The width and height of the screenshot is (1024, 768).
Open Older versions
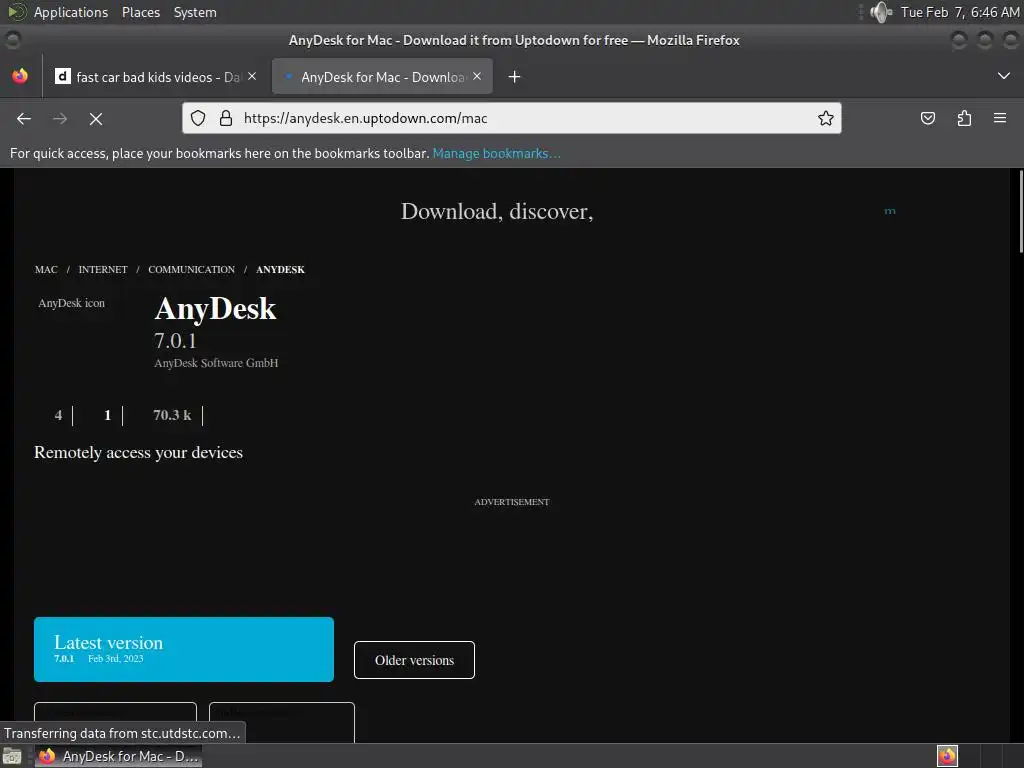point(414,660)
